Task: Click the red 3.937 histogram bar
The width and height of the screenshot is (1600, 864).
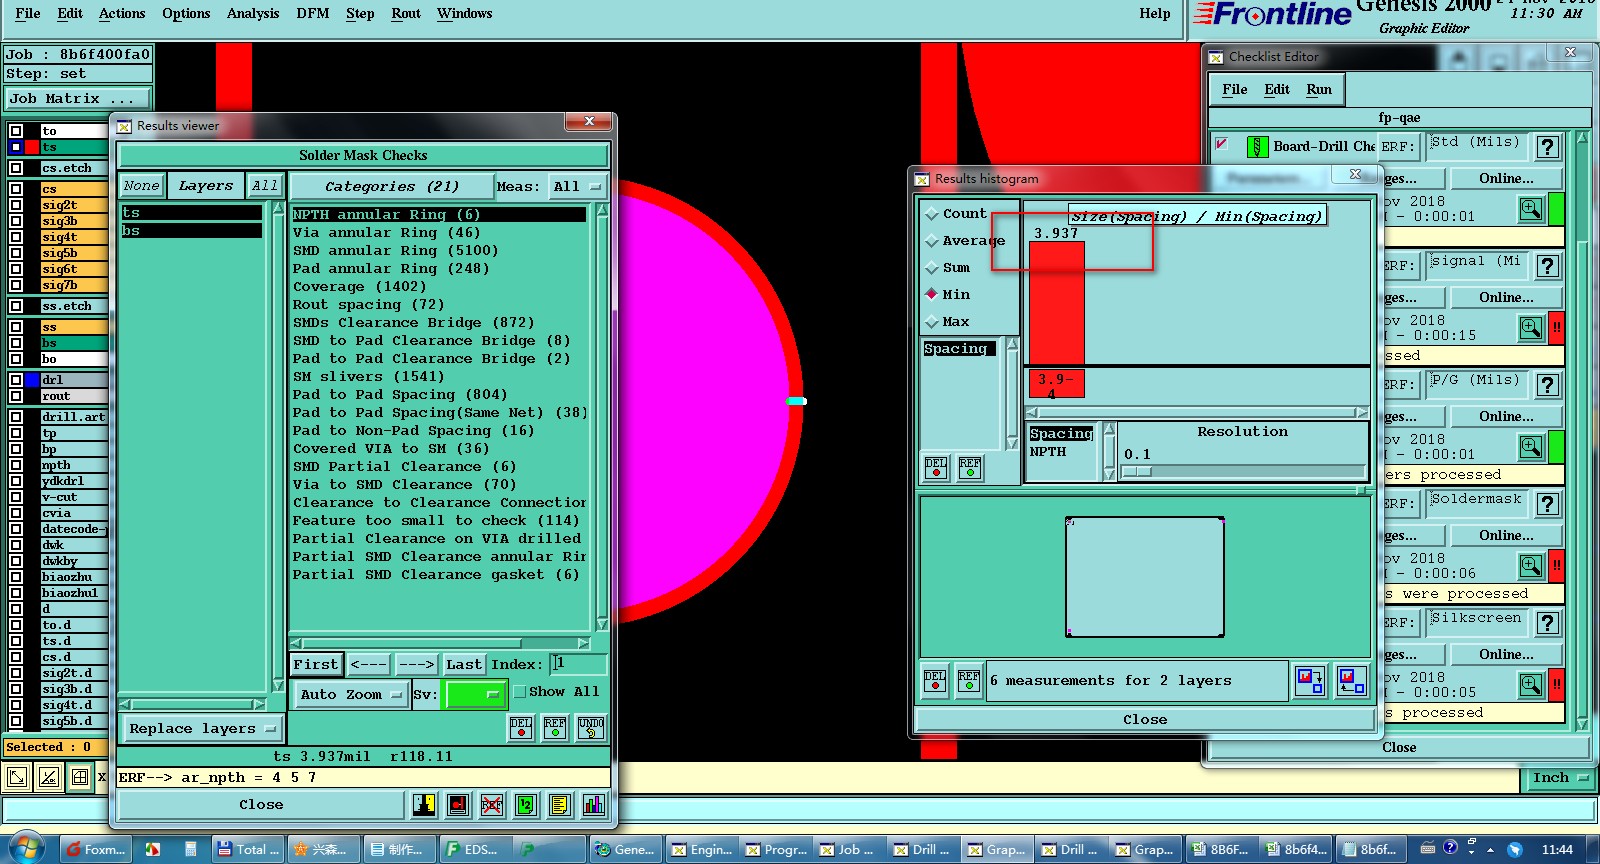Action: click(x=1057, y=303)
